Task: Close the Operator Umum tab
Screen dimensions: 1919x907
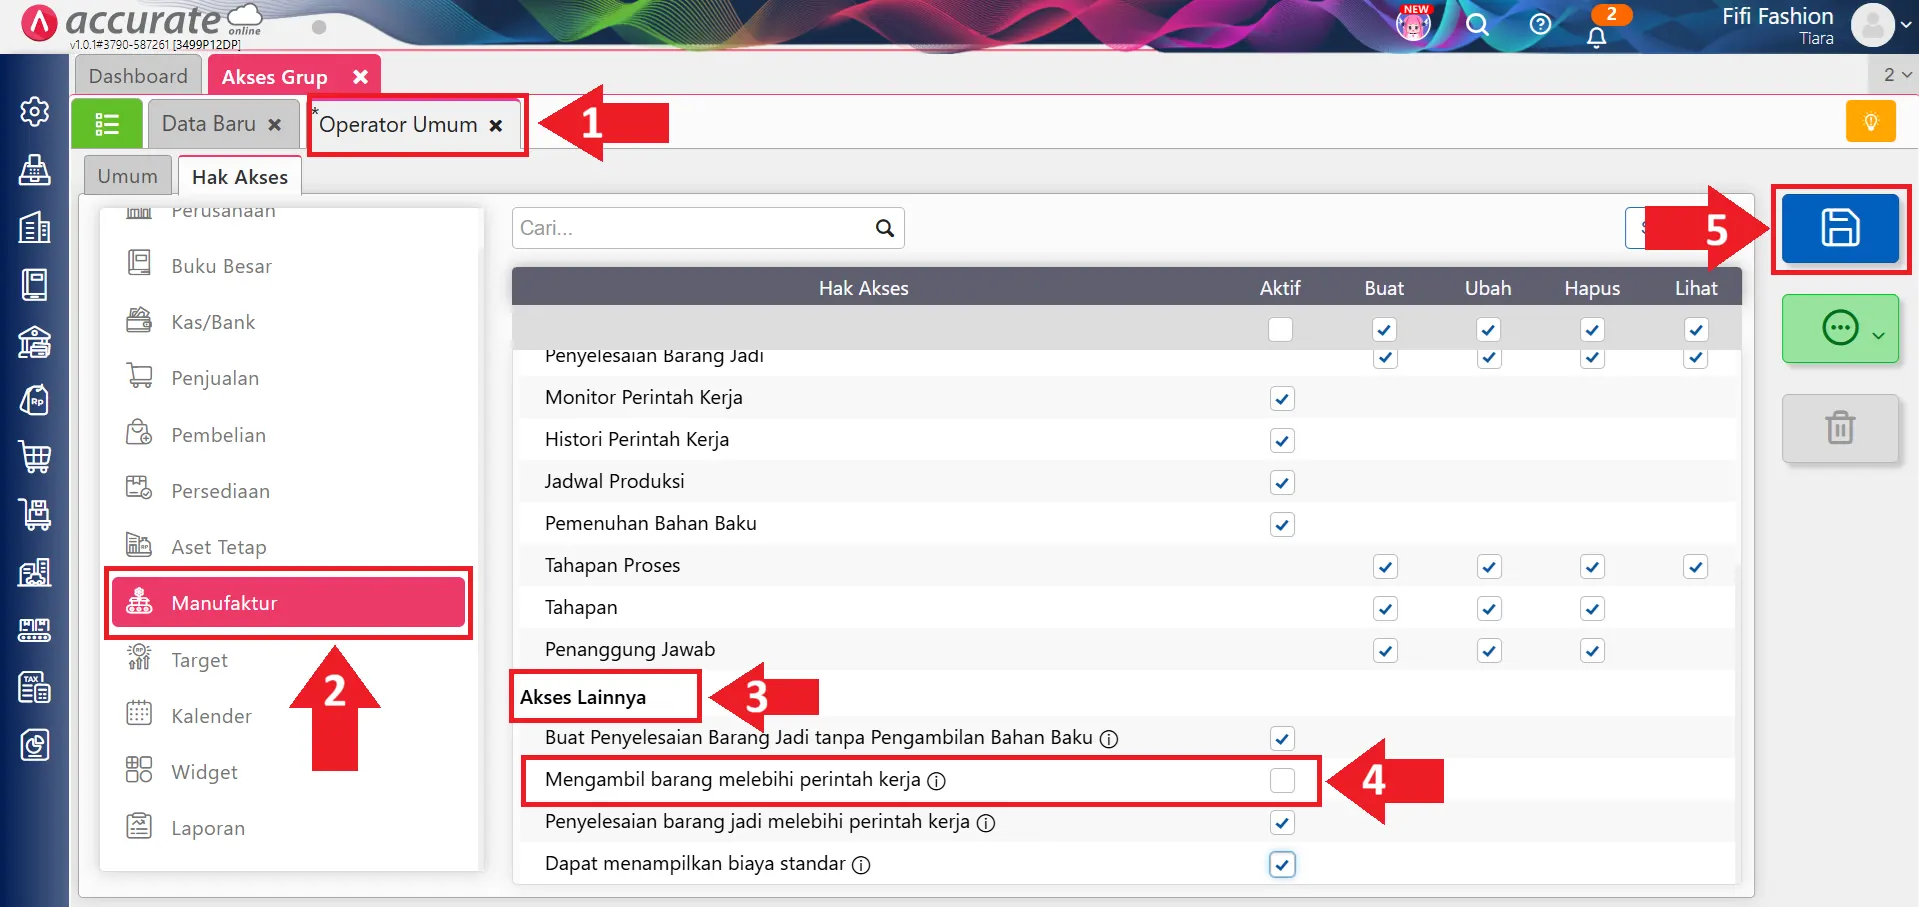Action: tap(495, 126)
